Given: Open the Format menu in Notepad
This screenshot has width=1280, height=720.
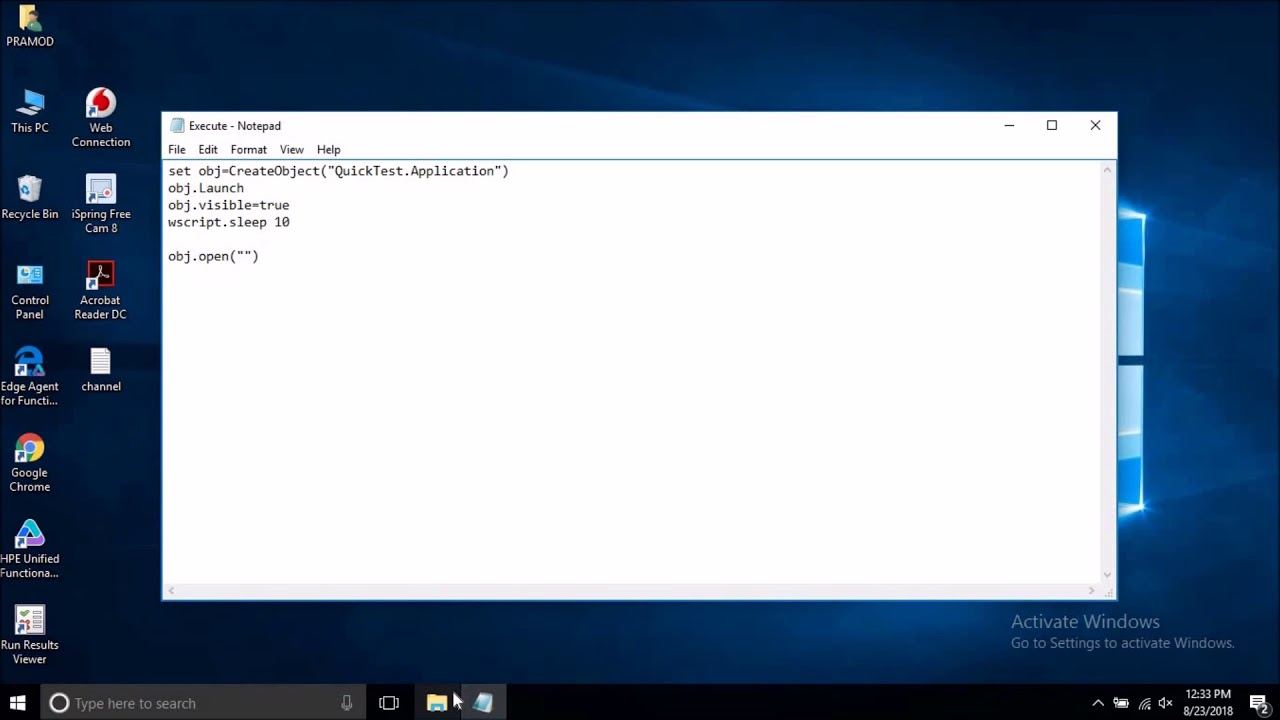Looking at the screenshot, I should click(249, 149).
